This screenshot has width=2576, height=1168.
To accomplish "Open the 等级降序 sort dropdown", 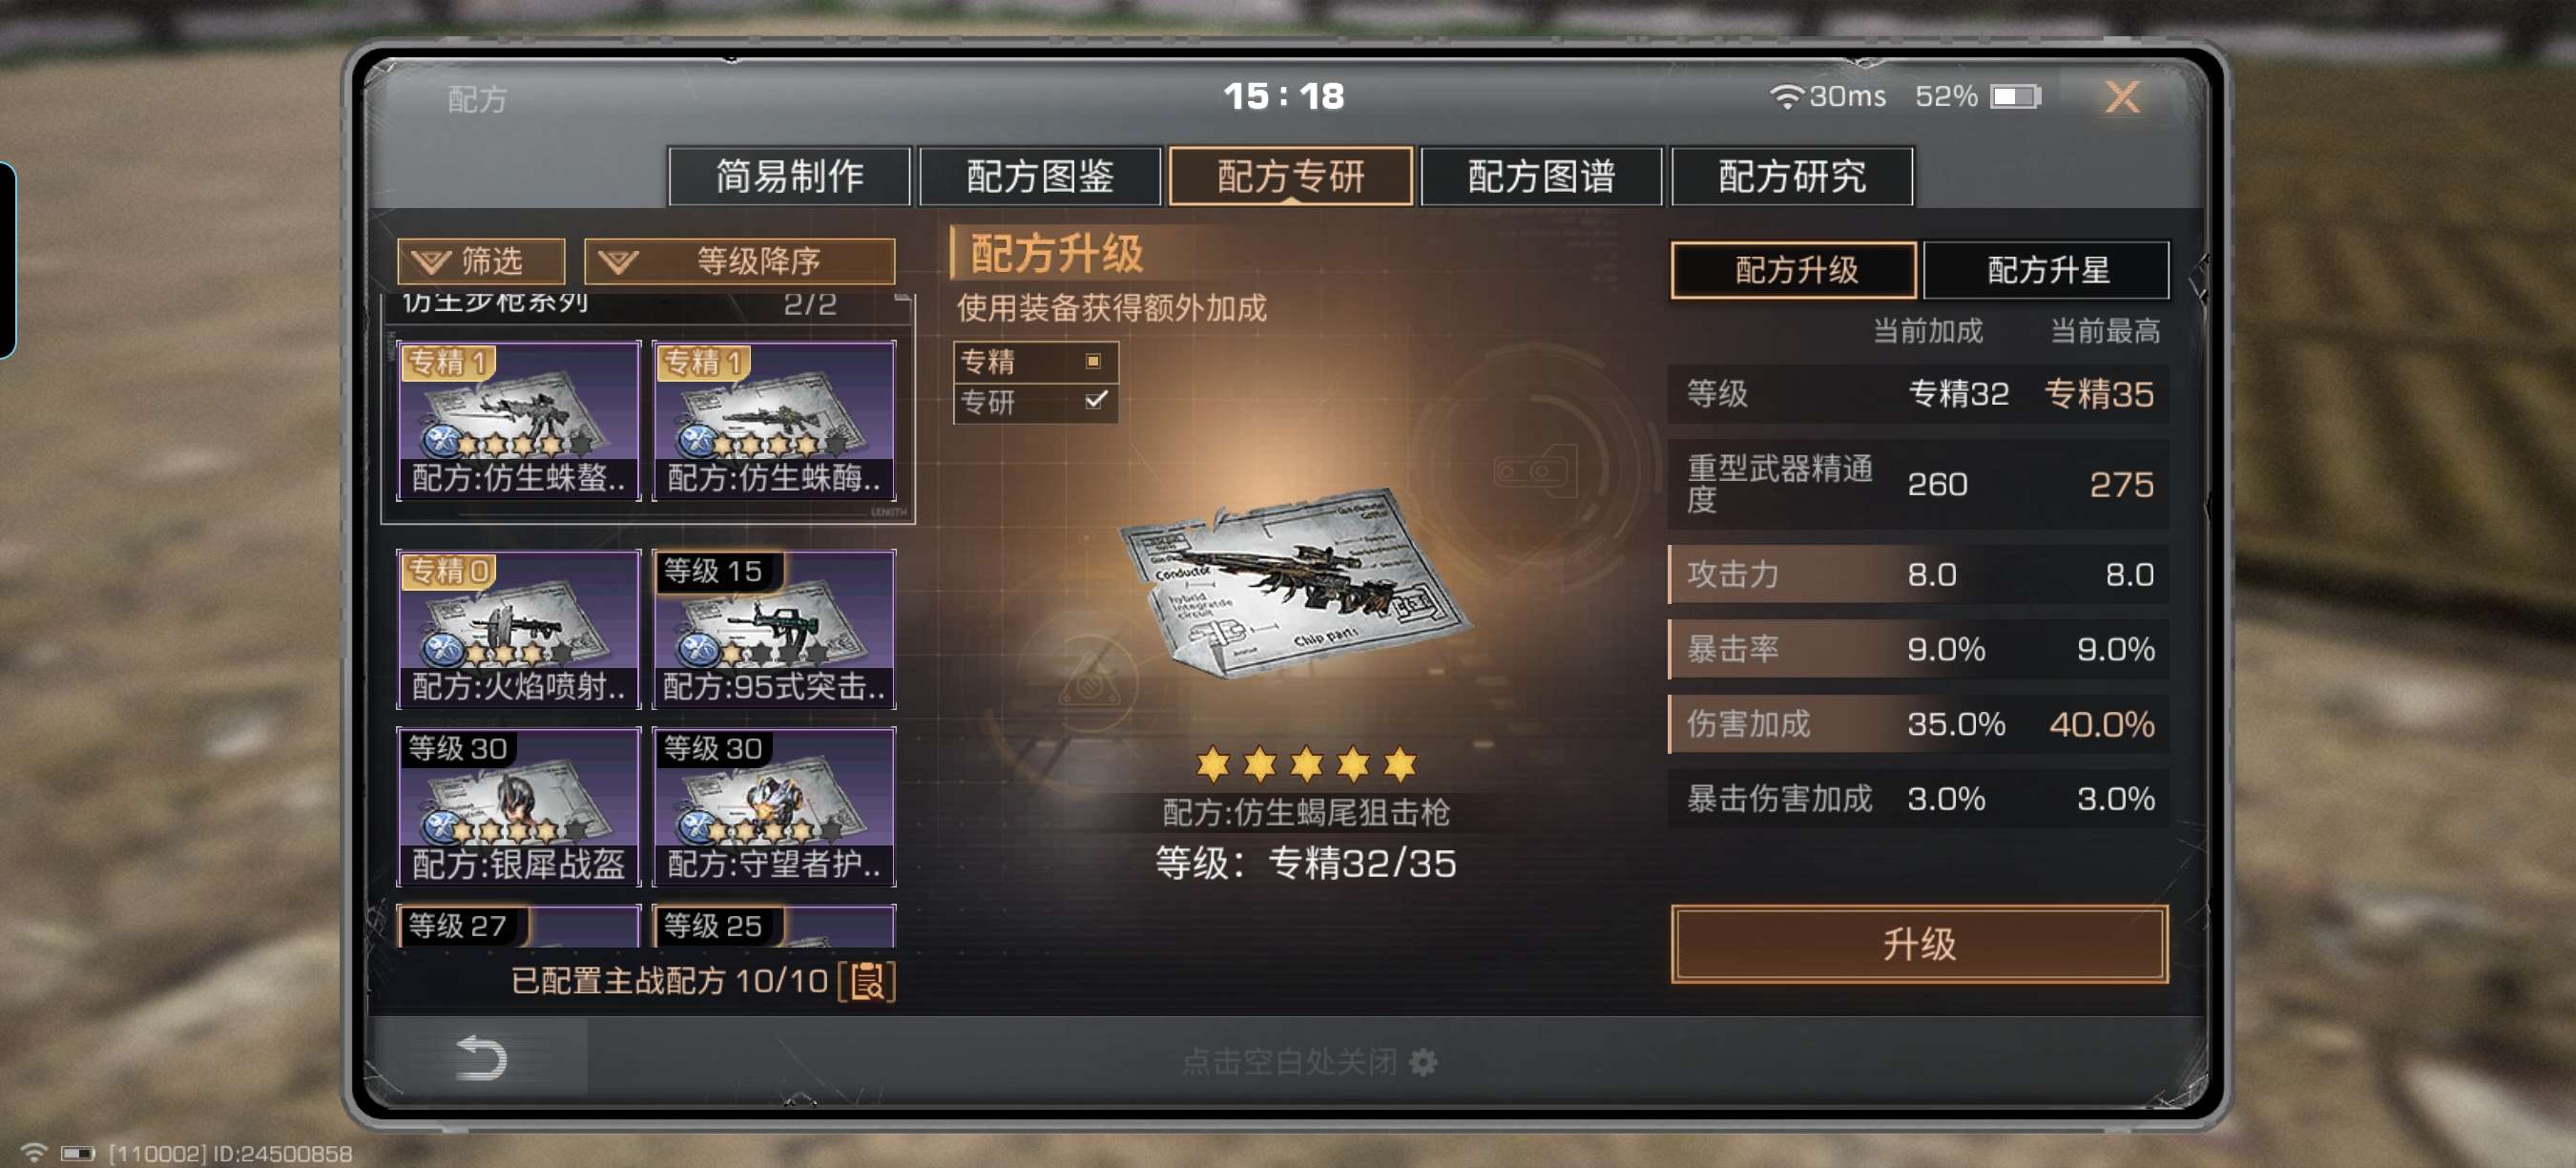I will (x=739, y=262).
